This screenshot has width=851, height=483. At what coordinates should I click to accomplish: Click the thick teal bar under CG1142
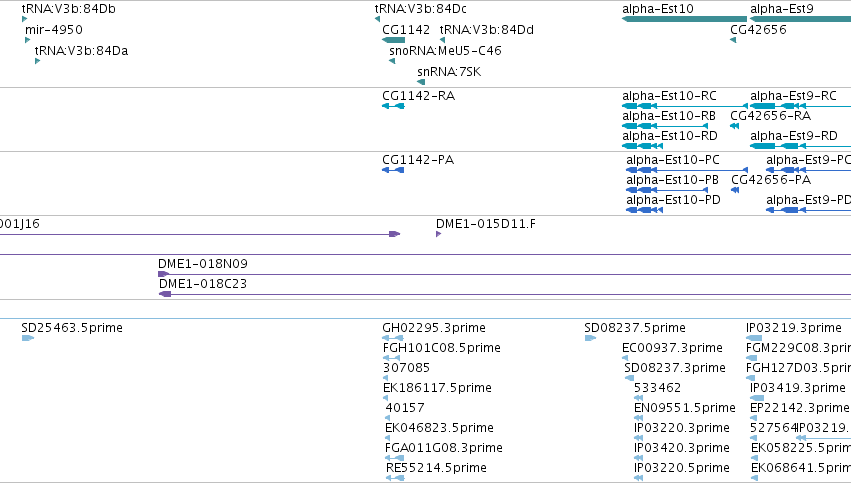click(393, 40)
